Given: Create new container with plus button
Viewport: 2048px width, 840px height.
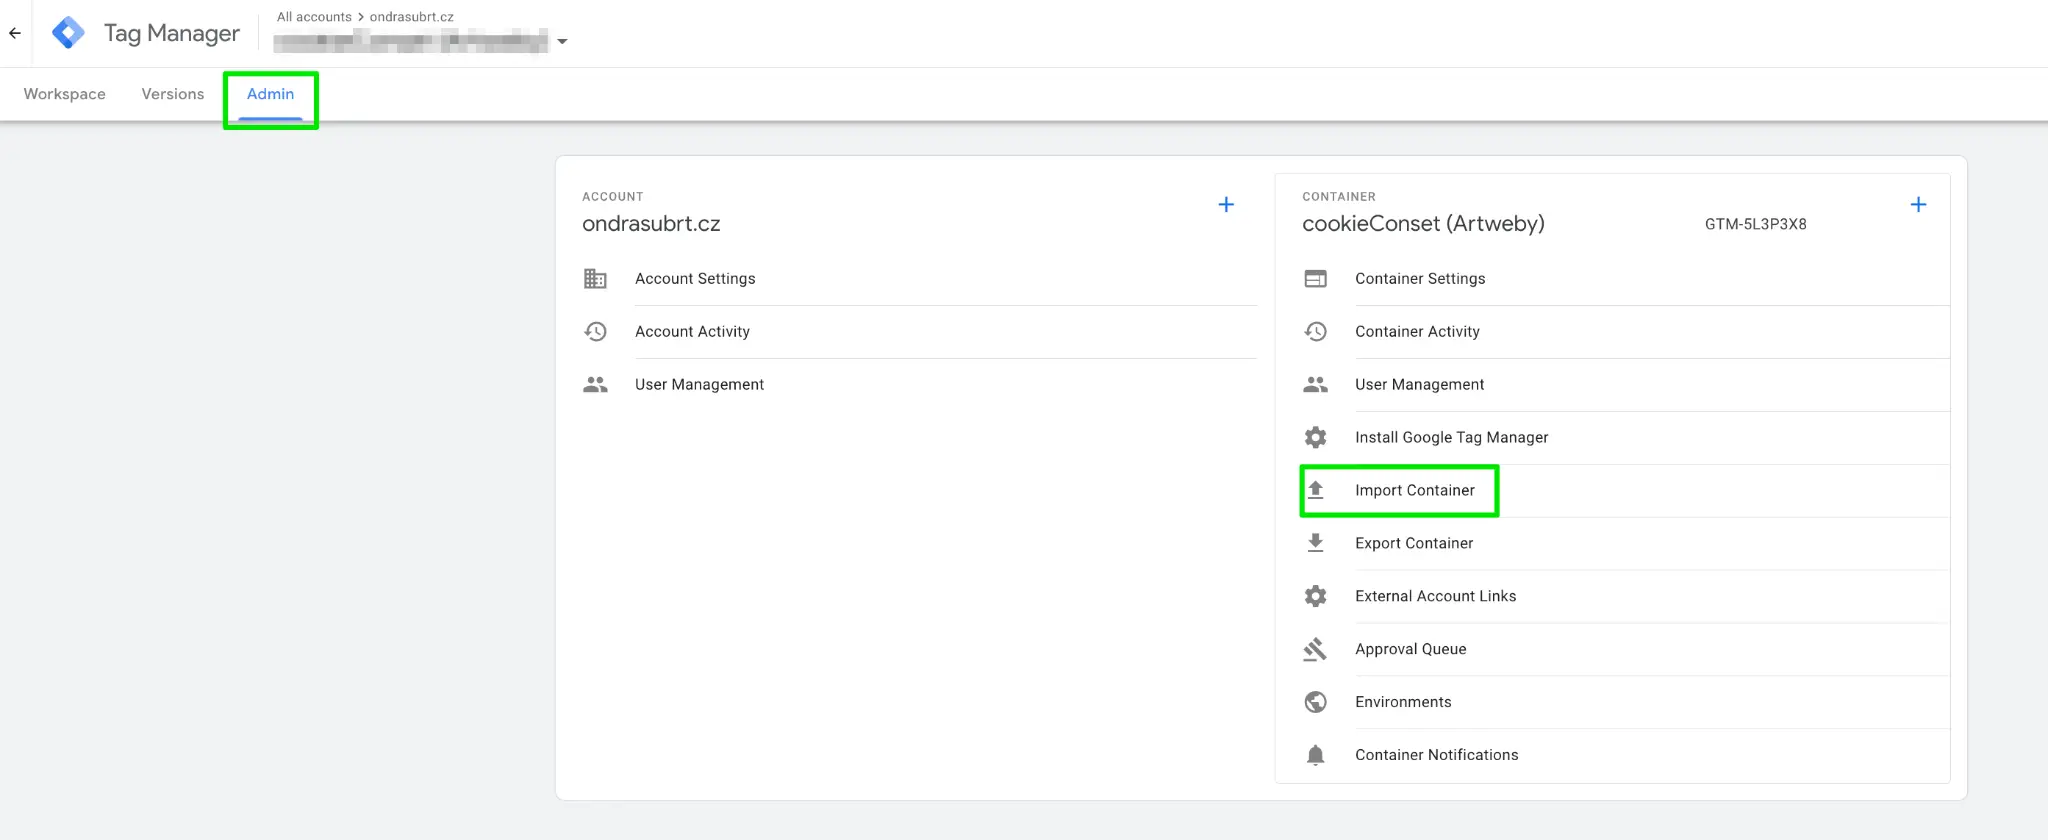Looking at the screenshot, I should tap(1918, 205).
